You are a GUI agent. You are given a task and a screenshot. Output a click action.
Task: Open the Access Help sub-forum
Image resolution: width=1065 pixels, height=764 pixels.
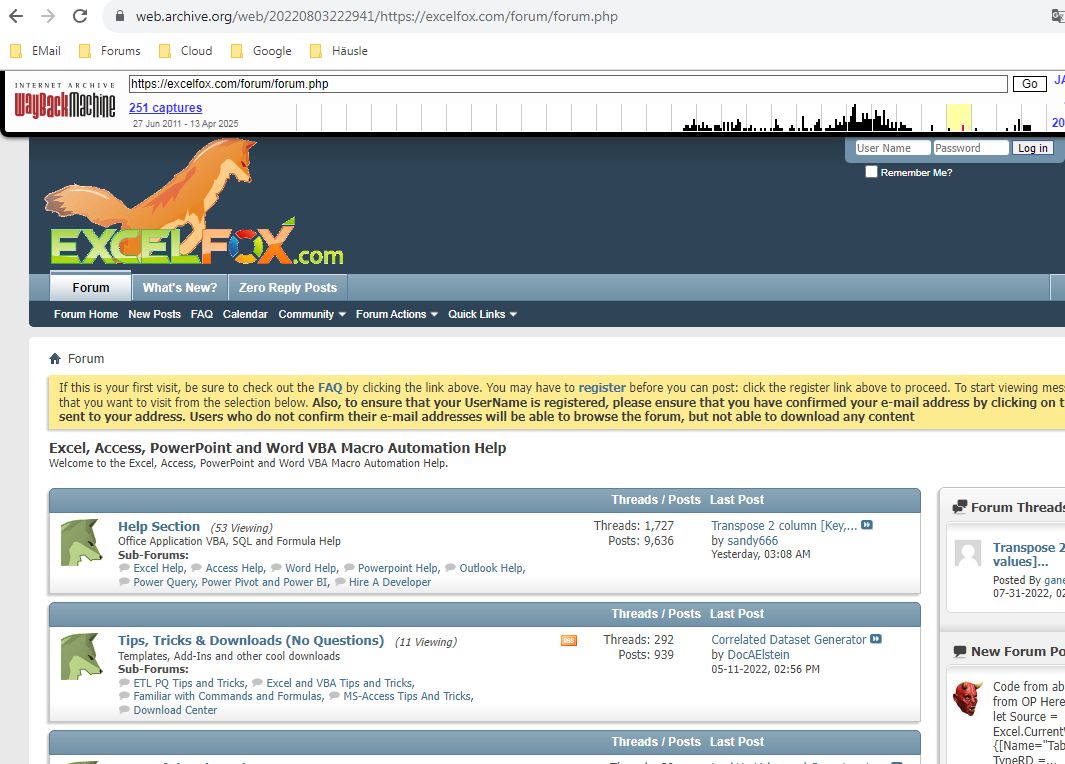[x=235, y=568]
